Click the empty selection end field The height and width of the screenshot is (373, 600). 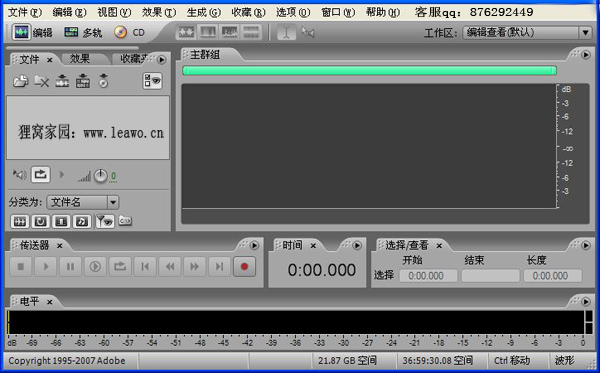pyautogui.click(x=490, y=275)
